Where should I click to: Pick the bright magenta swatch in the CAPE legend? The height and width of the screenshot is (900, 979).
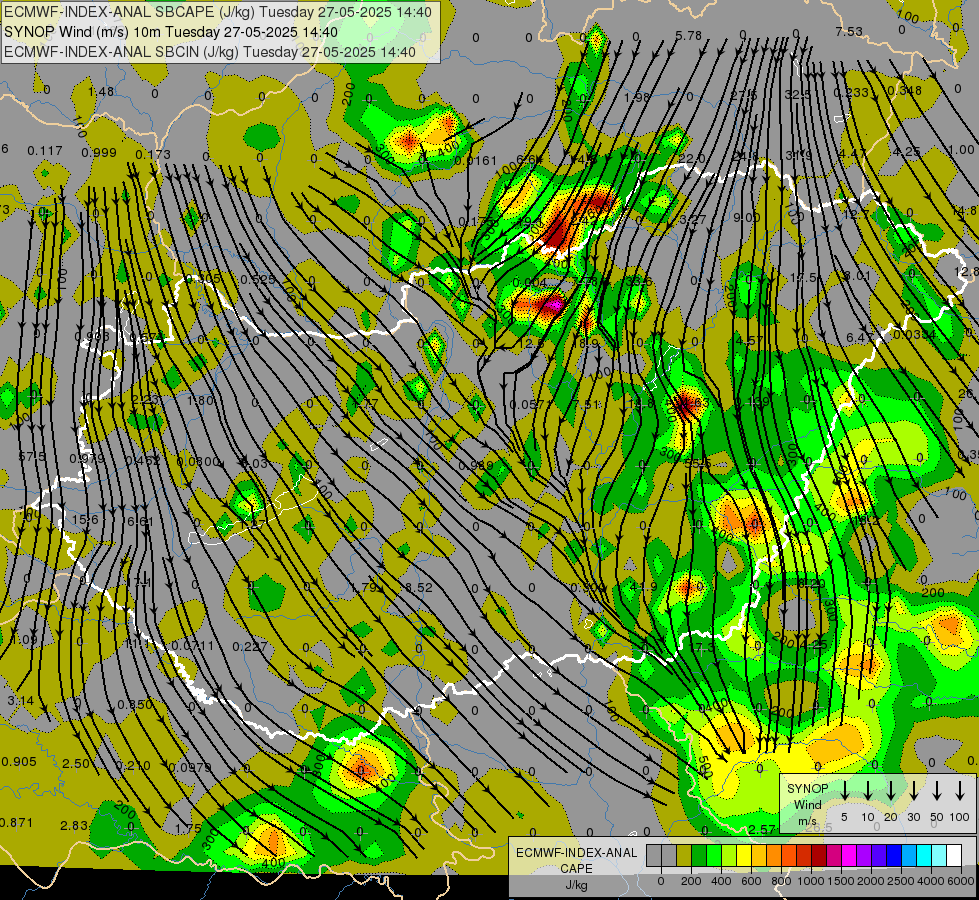tap(849, 855)
